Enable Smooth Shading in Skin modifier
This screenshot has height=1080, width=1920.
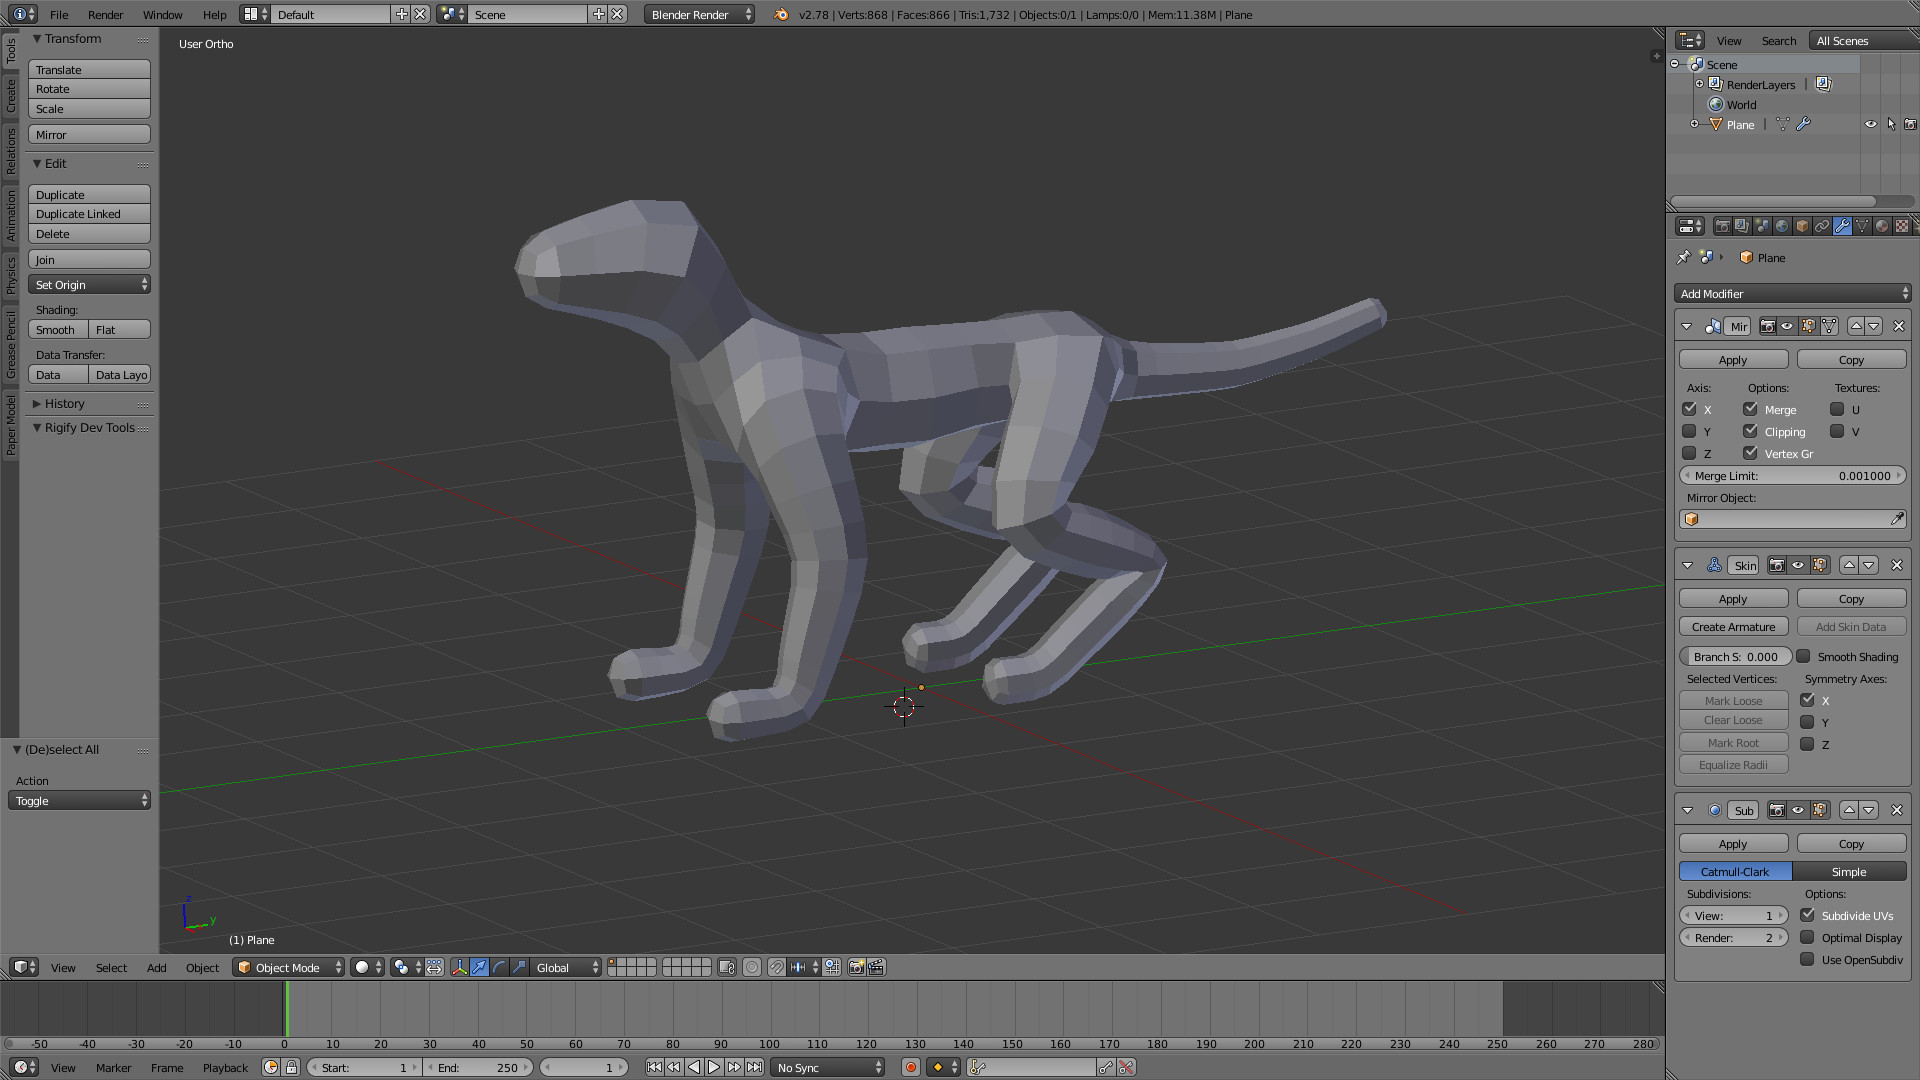point(1803,656)
